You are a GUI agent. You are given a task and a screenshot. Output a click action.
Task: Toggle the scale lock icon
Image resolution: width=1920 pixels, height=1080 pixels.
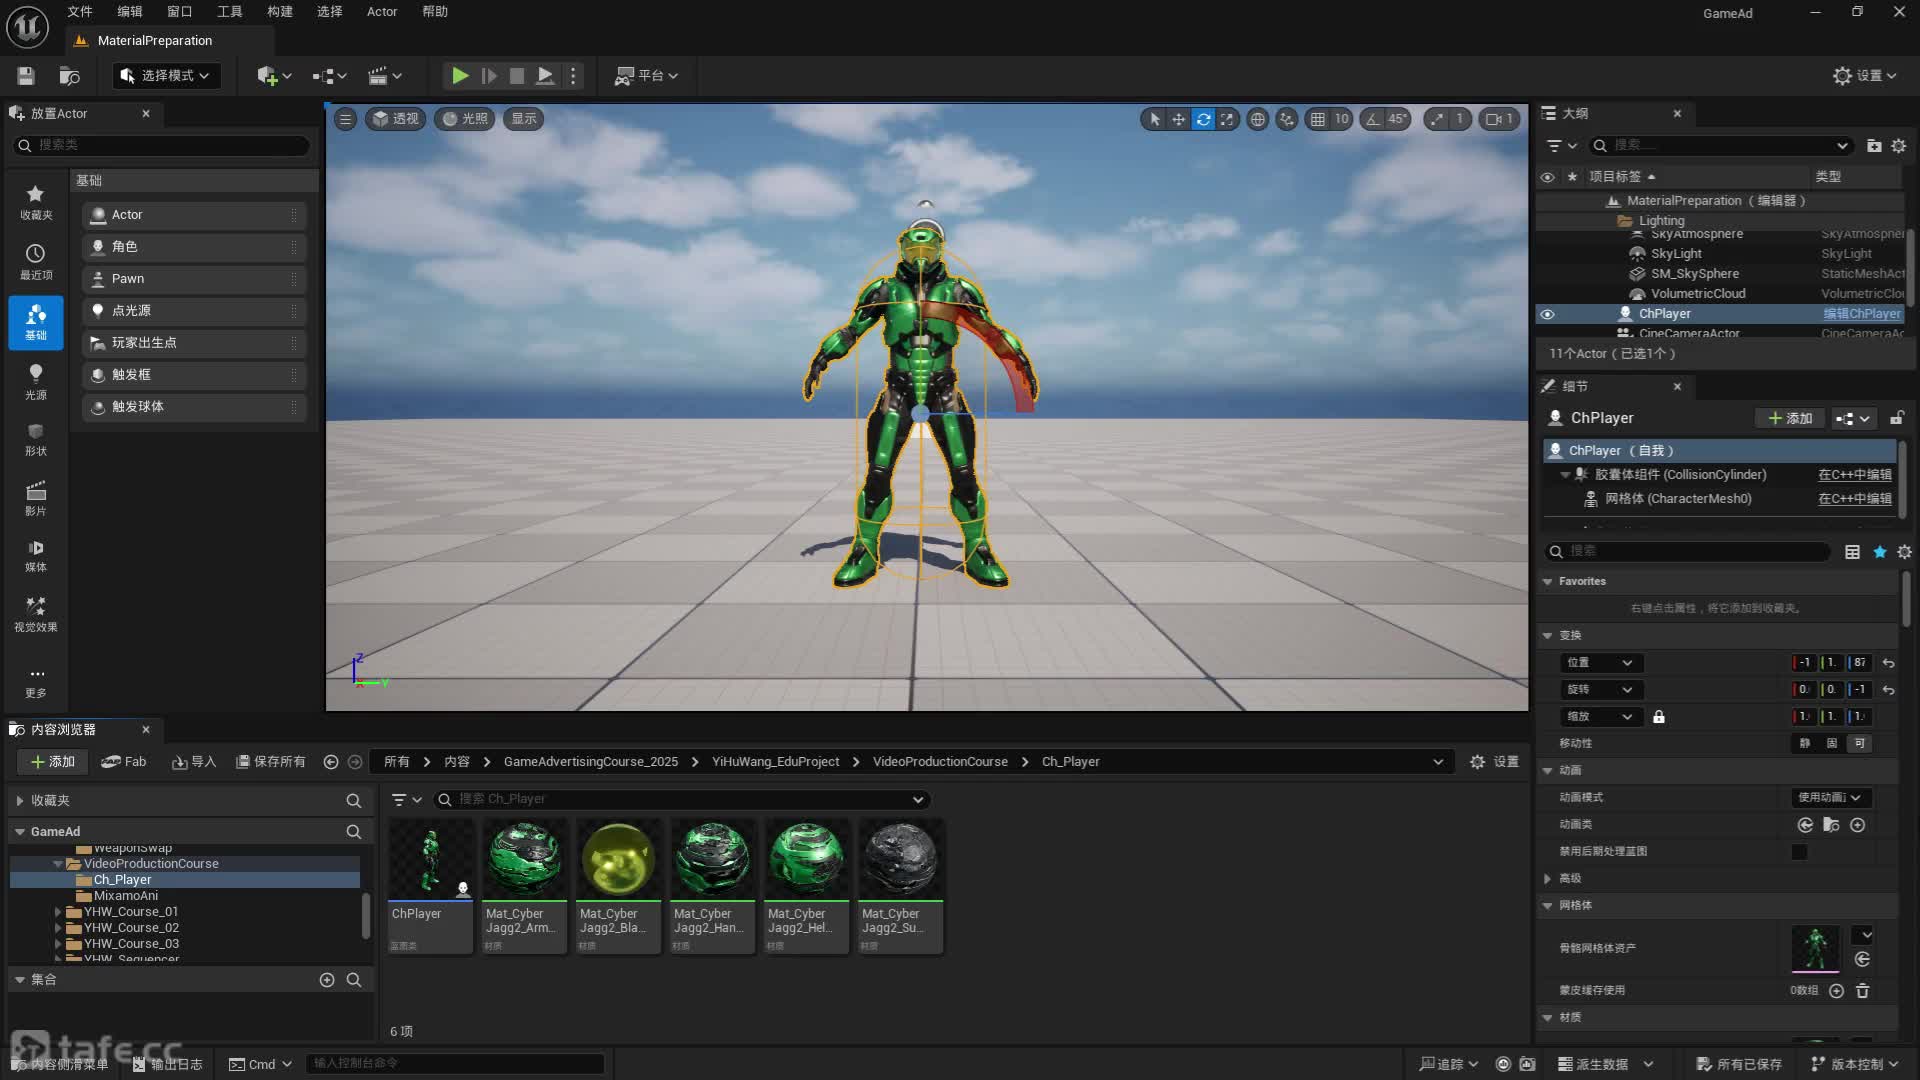coord(1659,717)
